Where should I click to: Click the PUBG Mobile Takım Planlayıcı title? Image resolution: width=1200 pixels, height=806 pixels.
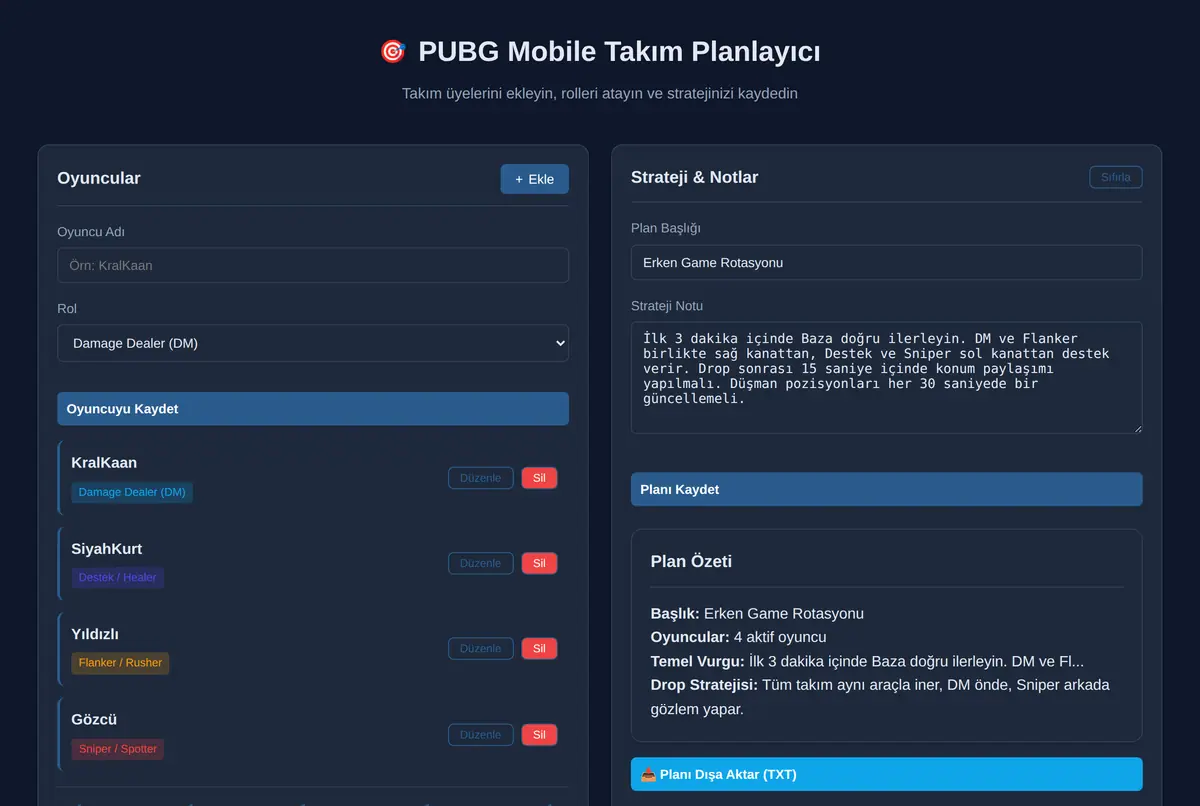619,51
